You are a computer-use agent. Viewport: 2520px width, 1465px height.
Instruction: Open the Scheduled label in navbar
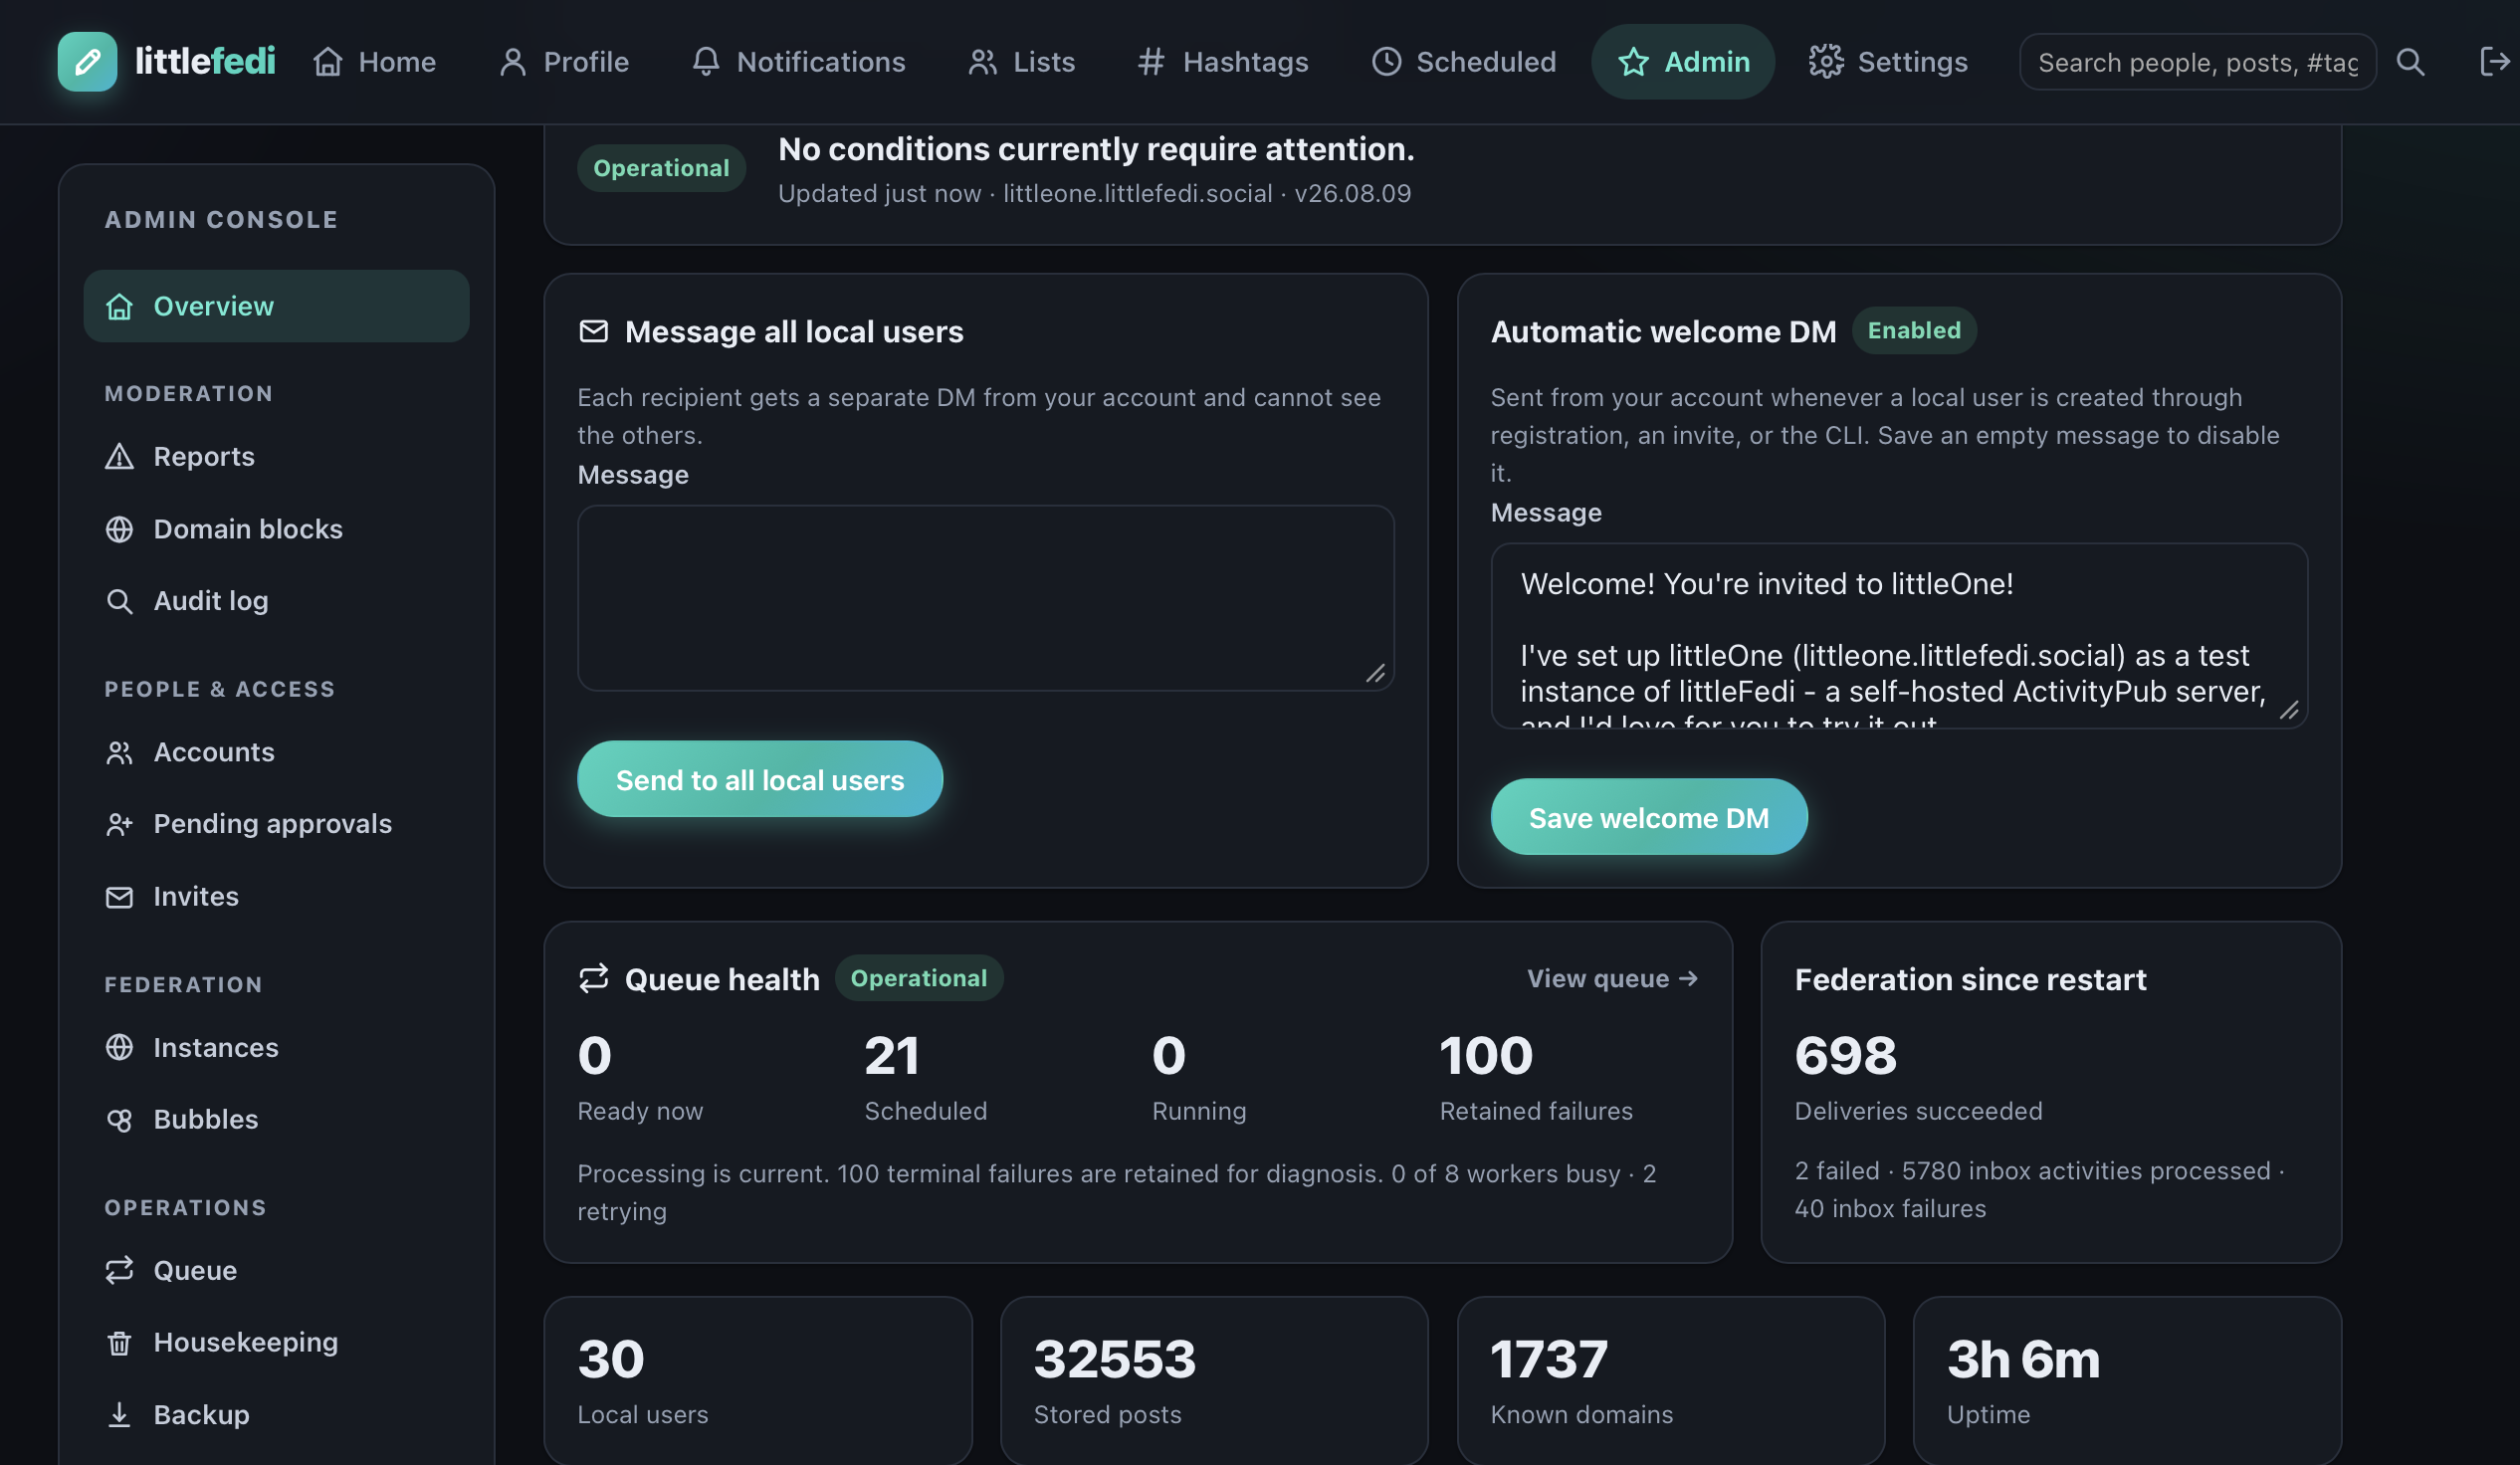click(1486, 62)
